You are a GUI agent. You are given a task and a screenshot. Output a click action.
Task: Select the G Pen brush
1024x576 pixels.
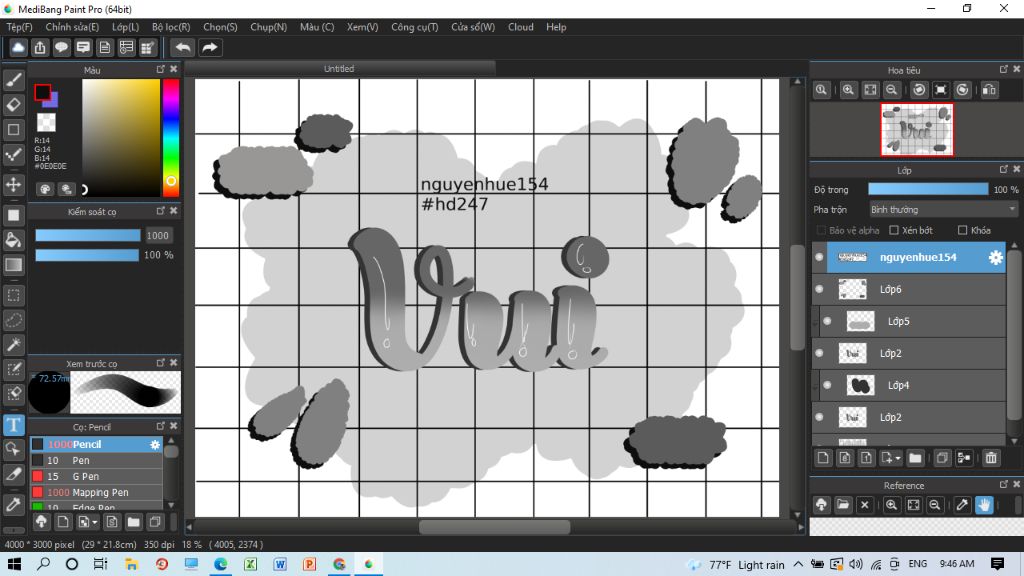(97, 476)
